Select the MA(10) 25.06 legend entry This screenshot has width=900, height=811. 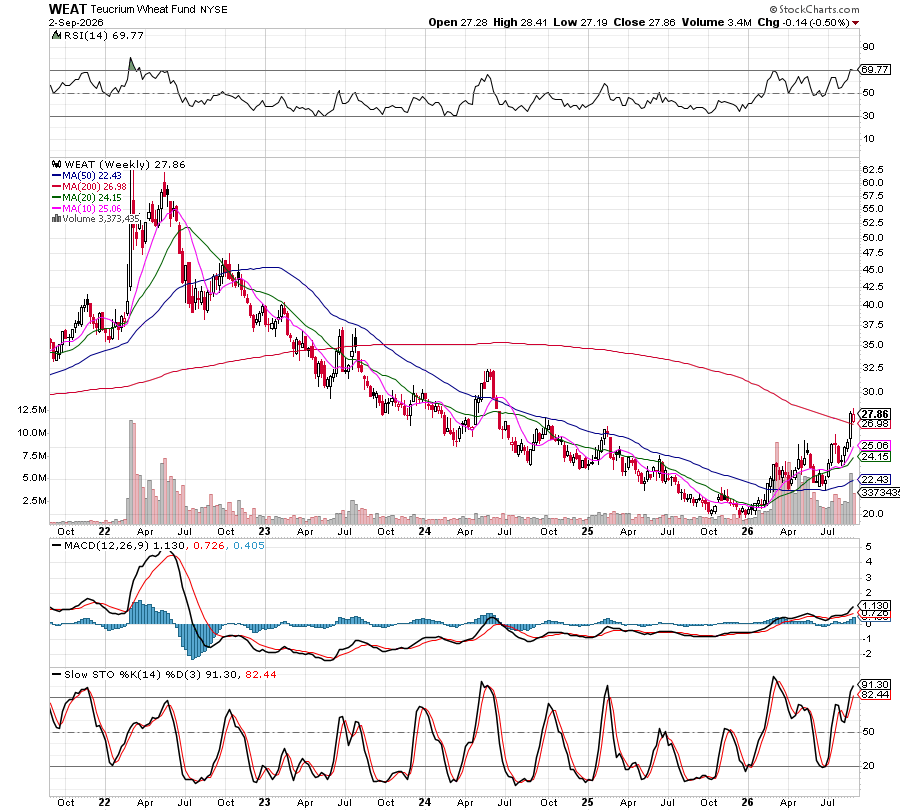coord(86,208)
